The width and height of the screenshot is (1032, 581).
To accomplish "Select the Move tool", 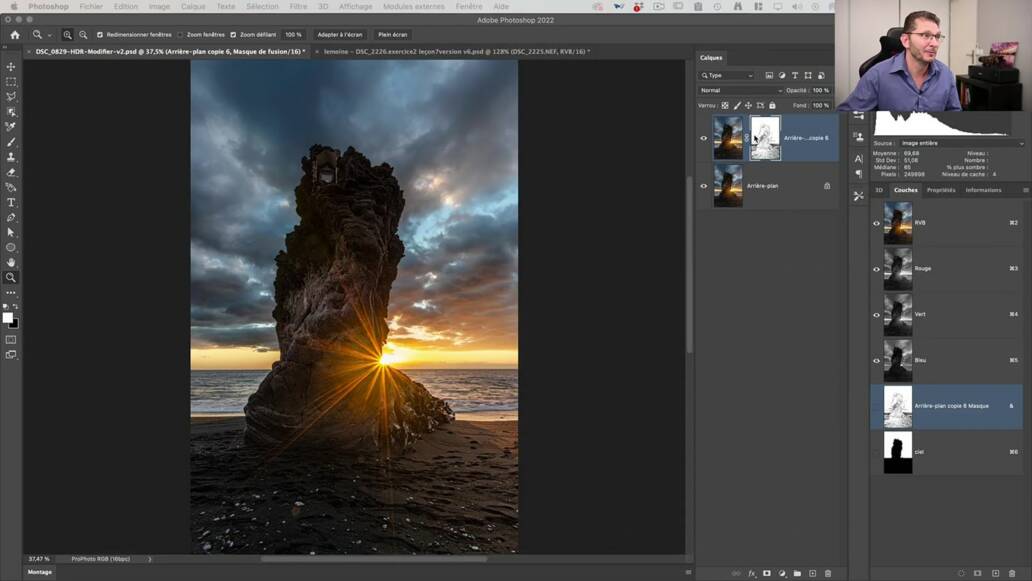I will 11,66.
